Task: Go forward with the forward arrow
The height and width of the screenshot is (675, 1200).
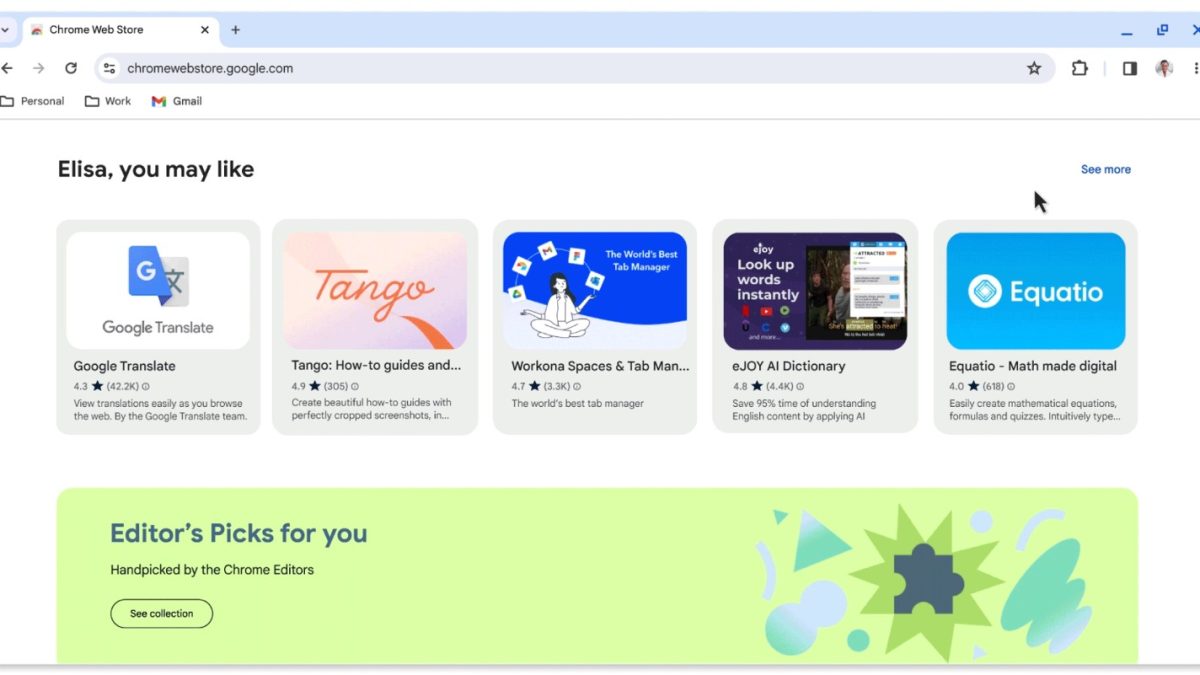Action: click(38, 68)
